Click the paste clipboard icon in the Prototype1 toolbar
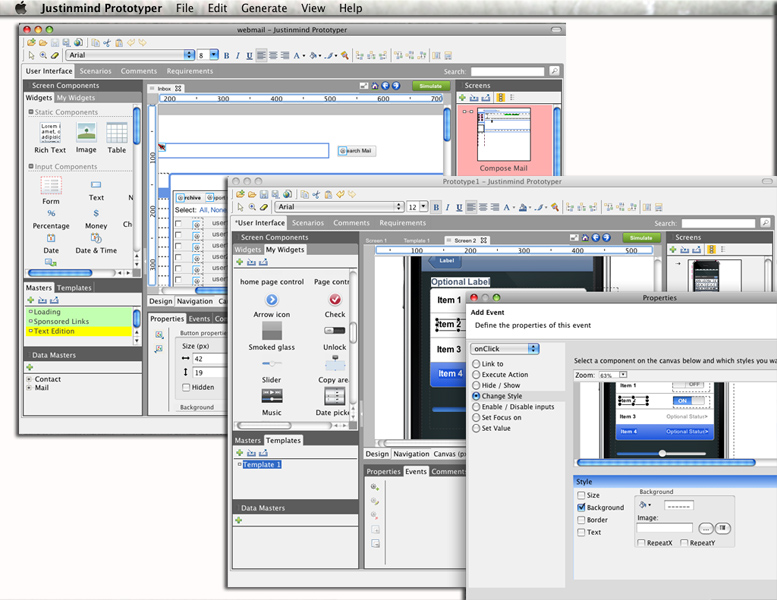 (328, 194)
